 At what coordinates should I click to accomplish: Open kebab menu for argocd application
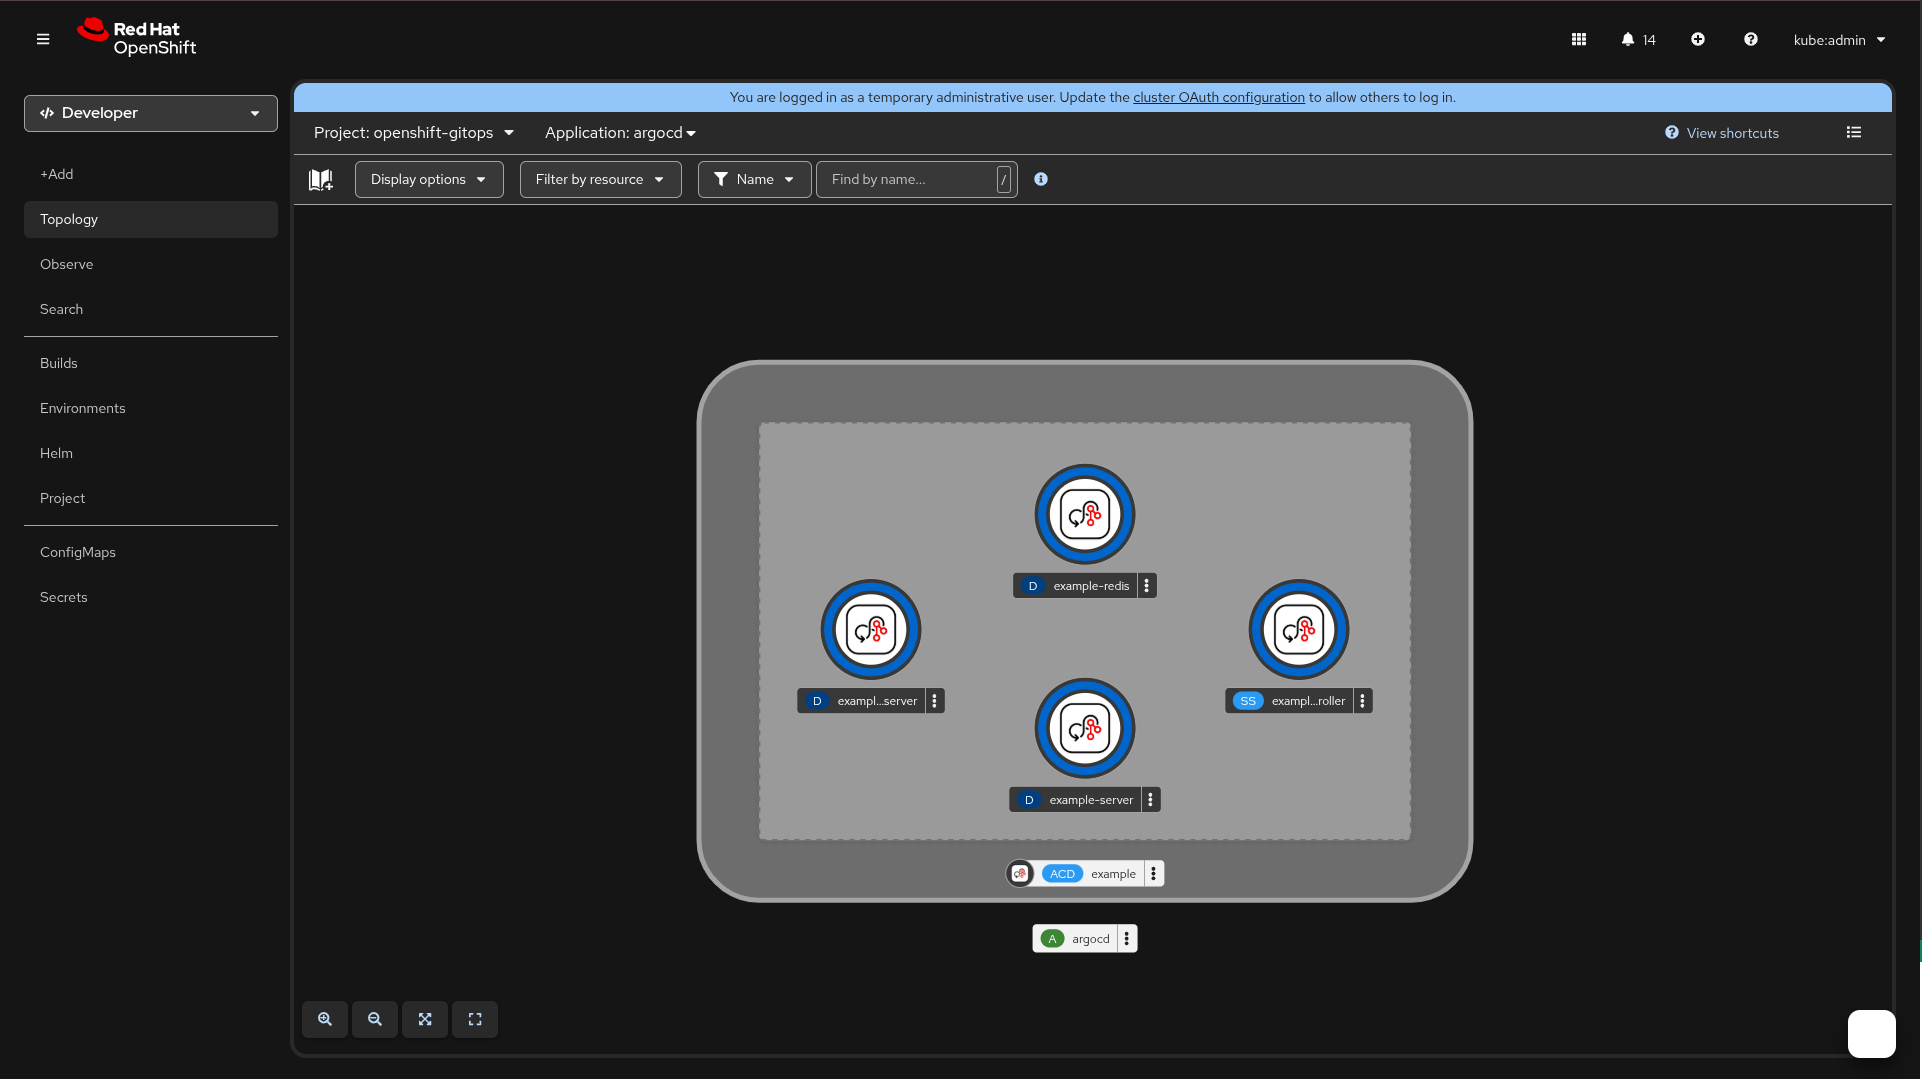pos(1127,939)
